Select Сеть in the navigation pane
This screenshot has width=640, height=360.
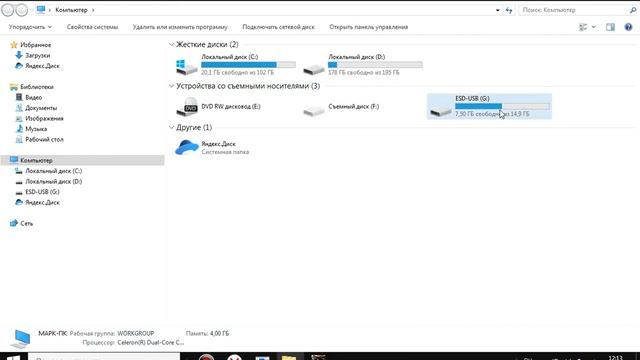(26, 223)
